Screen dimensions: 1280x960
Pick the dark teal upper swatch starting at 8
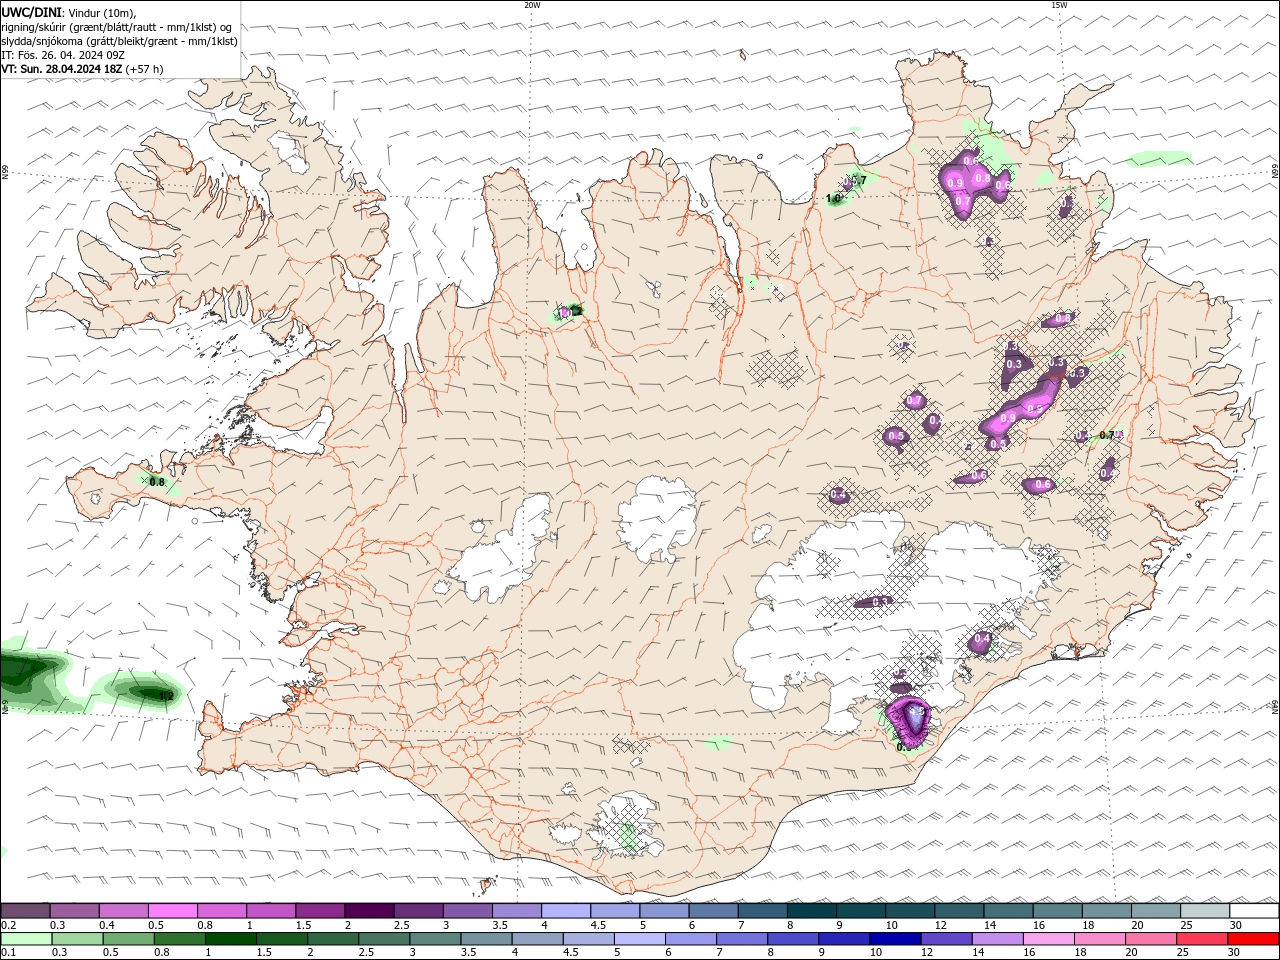pyautogui.click(x=811, y=911)
